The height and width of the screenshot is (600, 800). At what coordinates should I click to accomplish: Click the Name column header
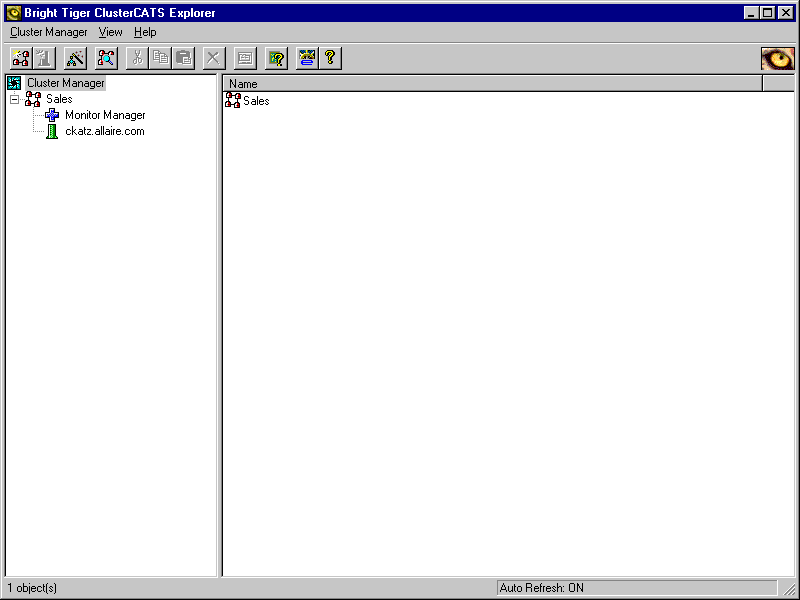coord(490,84)
